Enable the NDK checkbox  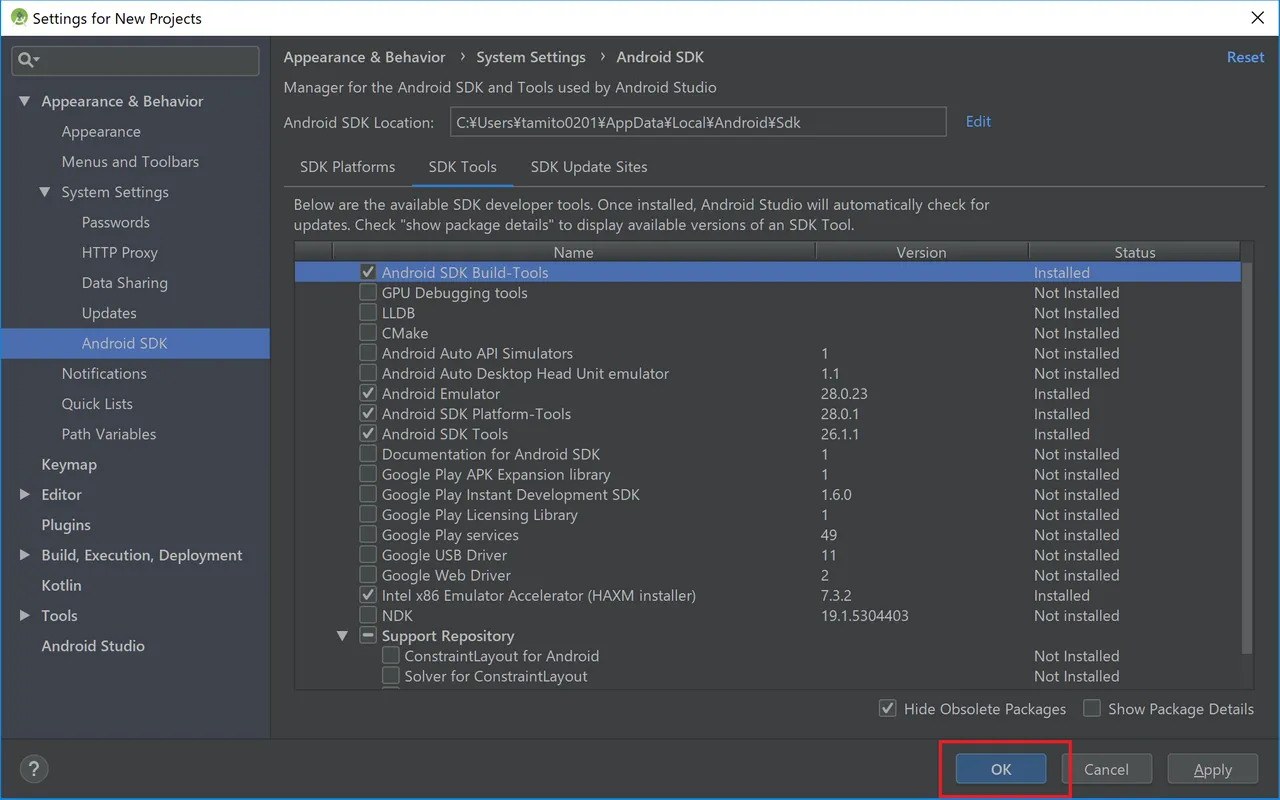[x=368, y=615]
